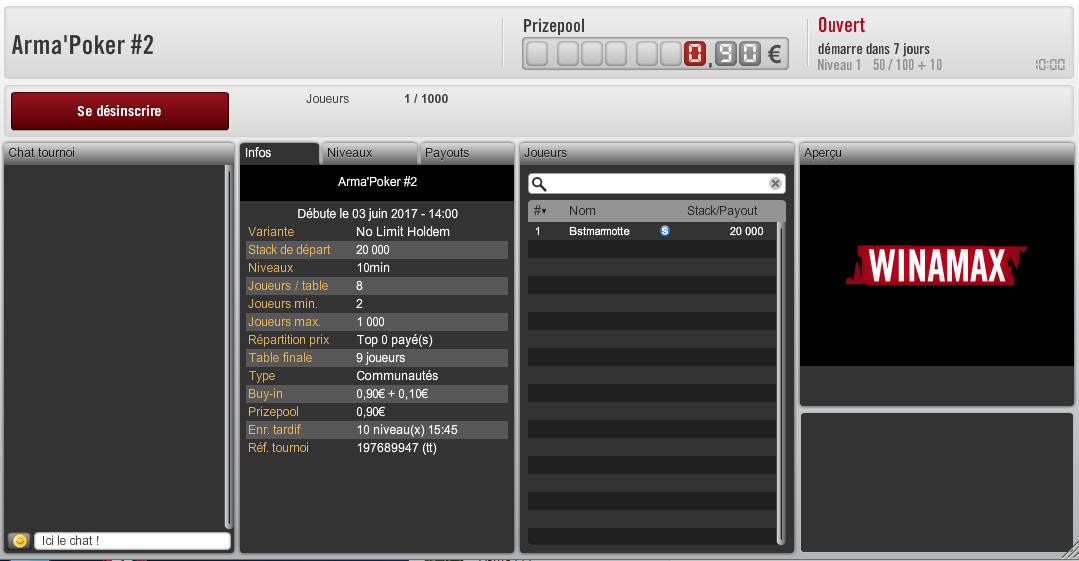Click the Winamax logo preview
The image size is (1079, 561).
pos(937,266)
